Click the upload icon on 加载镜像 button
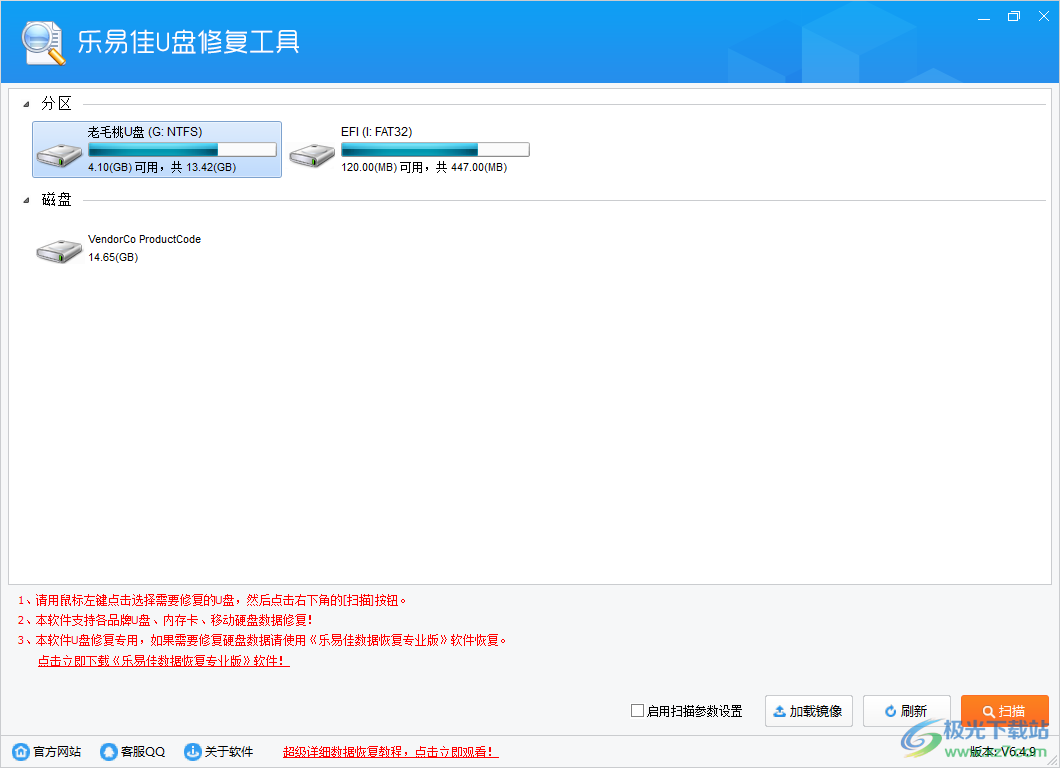Image resolution: width=1060 pixels, height=768 pixels. 779,710
